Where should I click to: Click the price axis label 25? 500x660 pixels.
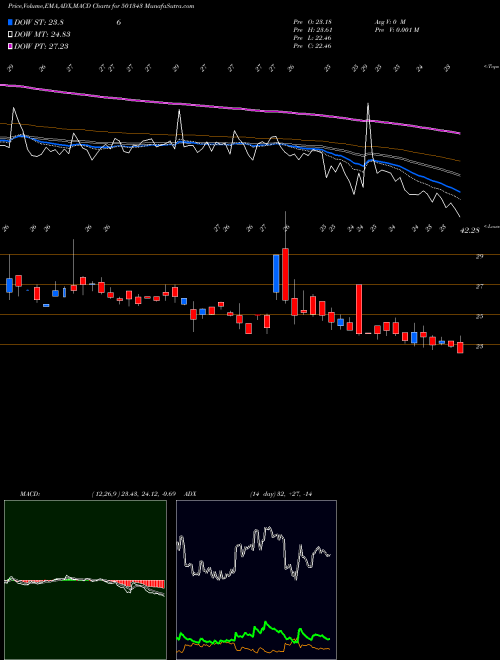click(x=479, y=317)
